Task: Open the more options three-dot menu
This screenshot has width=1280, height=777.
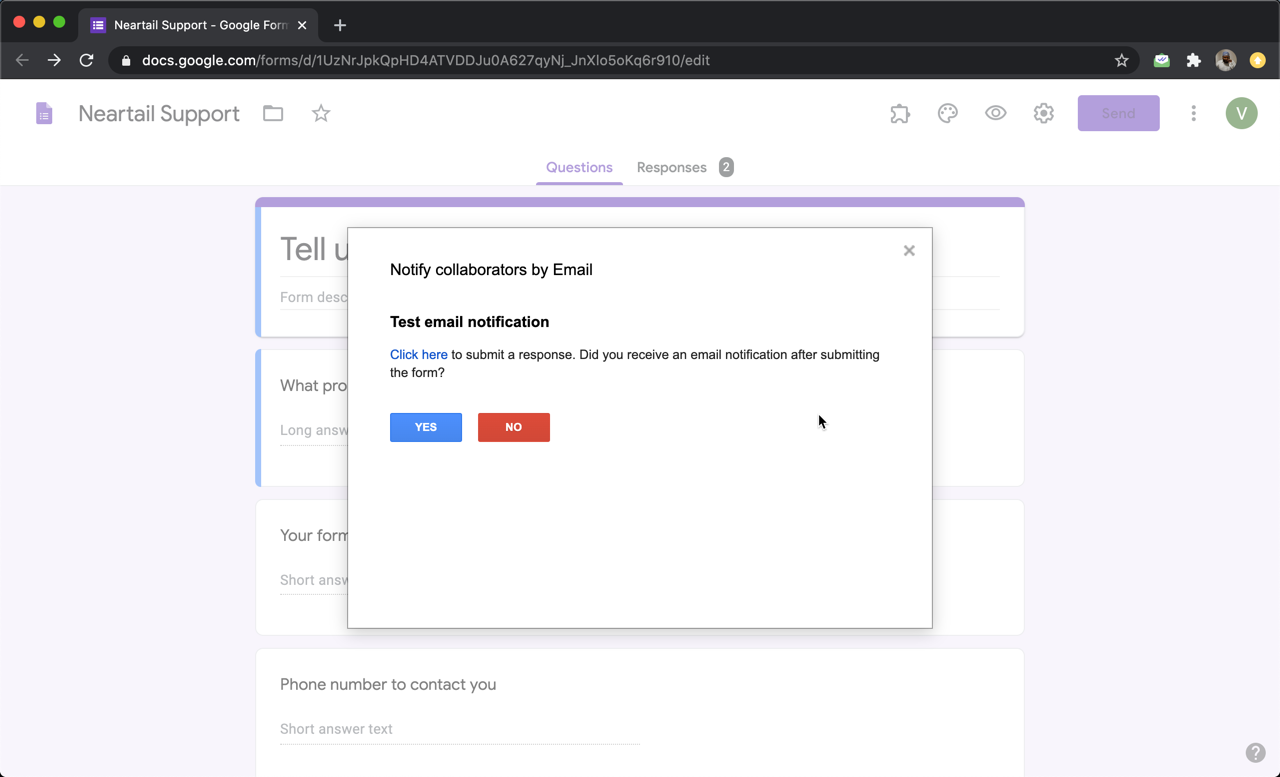Action: tap(1193, 114)
